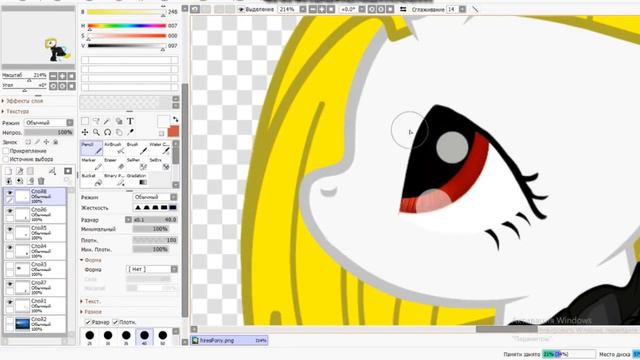The width and height of the screenshot is (640, 360).
Task: Select layer Слой4
Action: pyautogui.click(x=35, y=251)
